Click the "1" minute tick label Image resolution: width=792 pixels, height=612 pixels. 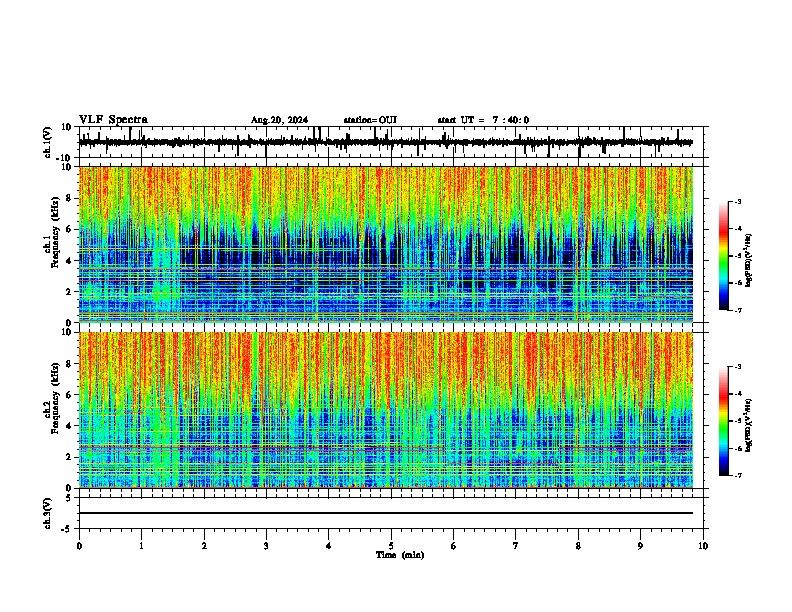[141, 546]
